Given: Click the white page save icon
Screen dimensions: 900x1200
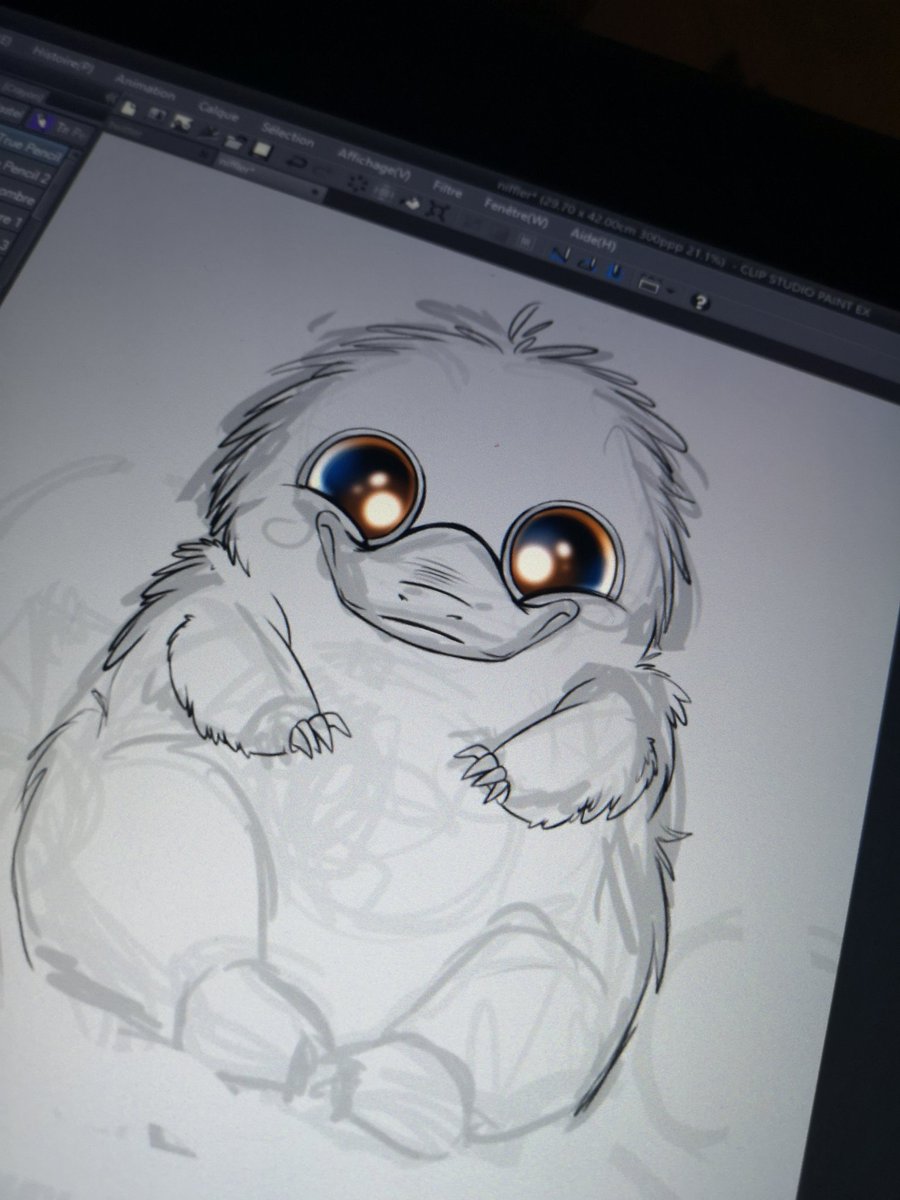Looking at the screenshot, I should coord(262,149).
